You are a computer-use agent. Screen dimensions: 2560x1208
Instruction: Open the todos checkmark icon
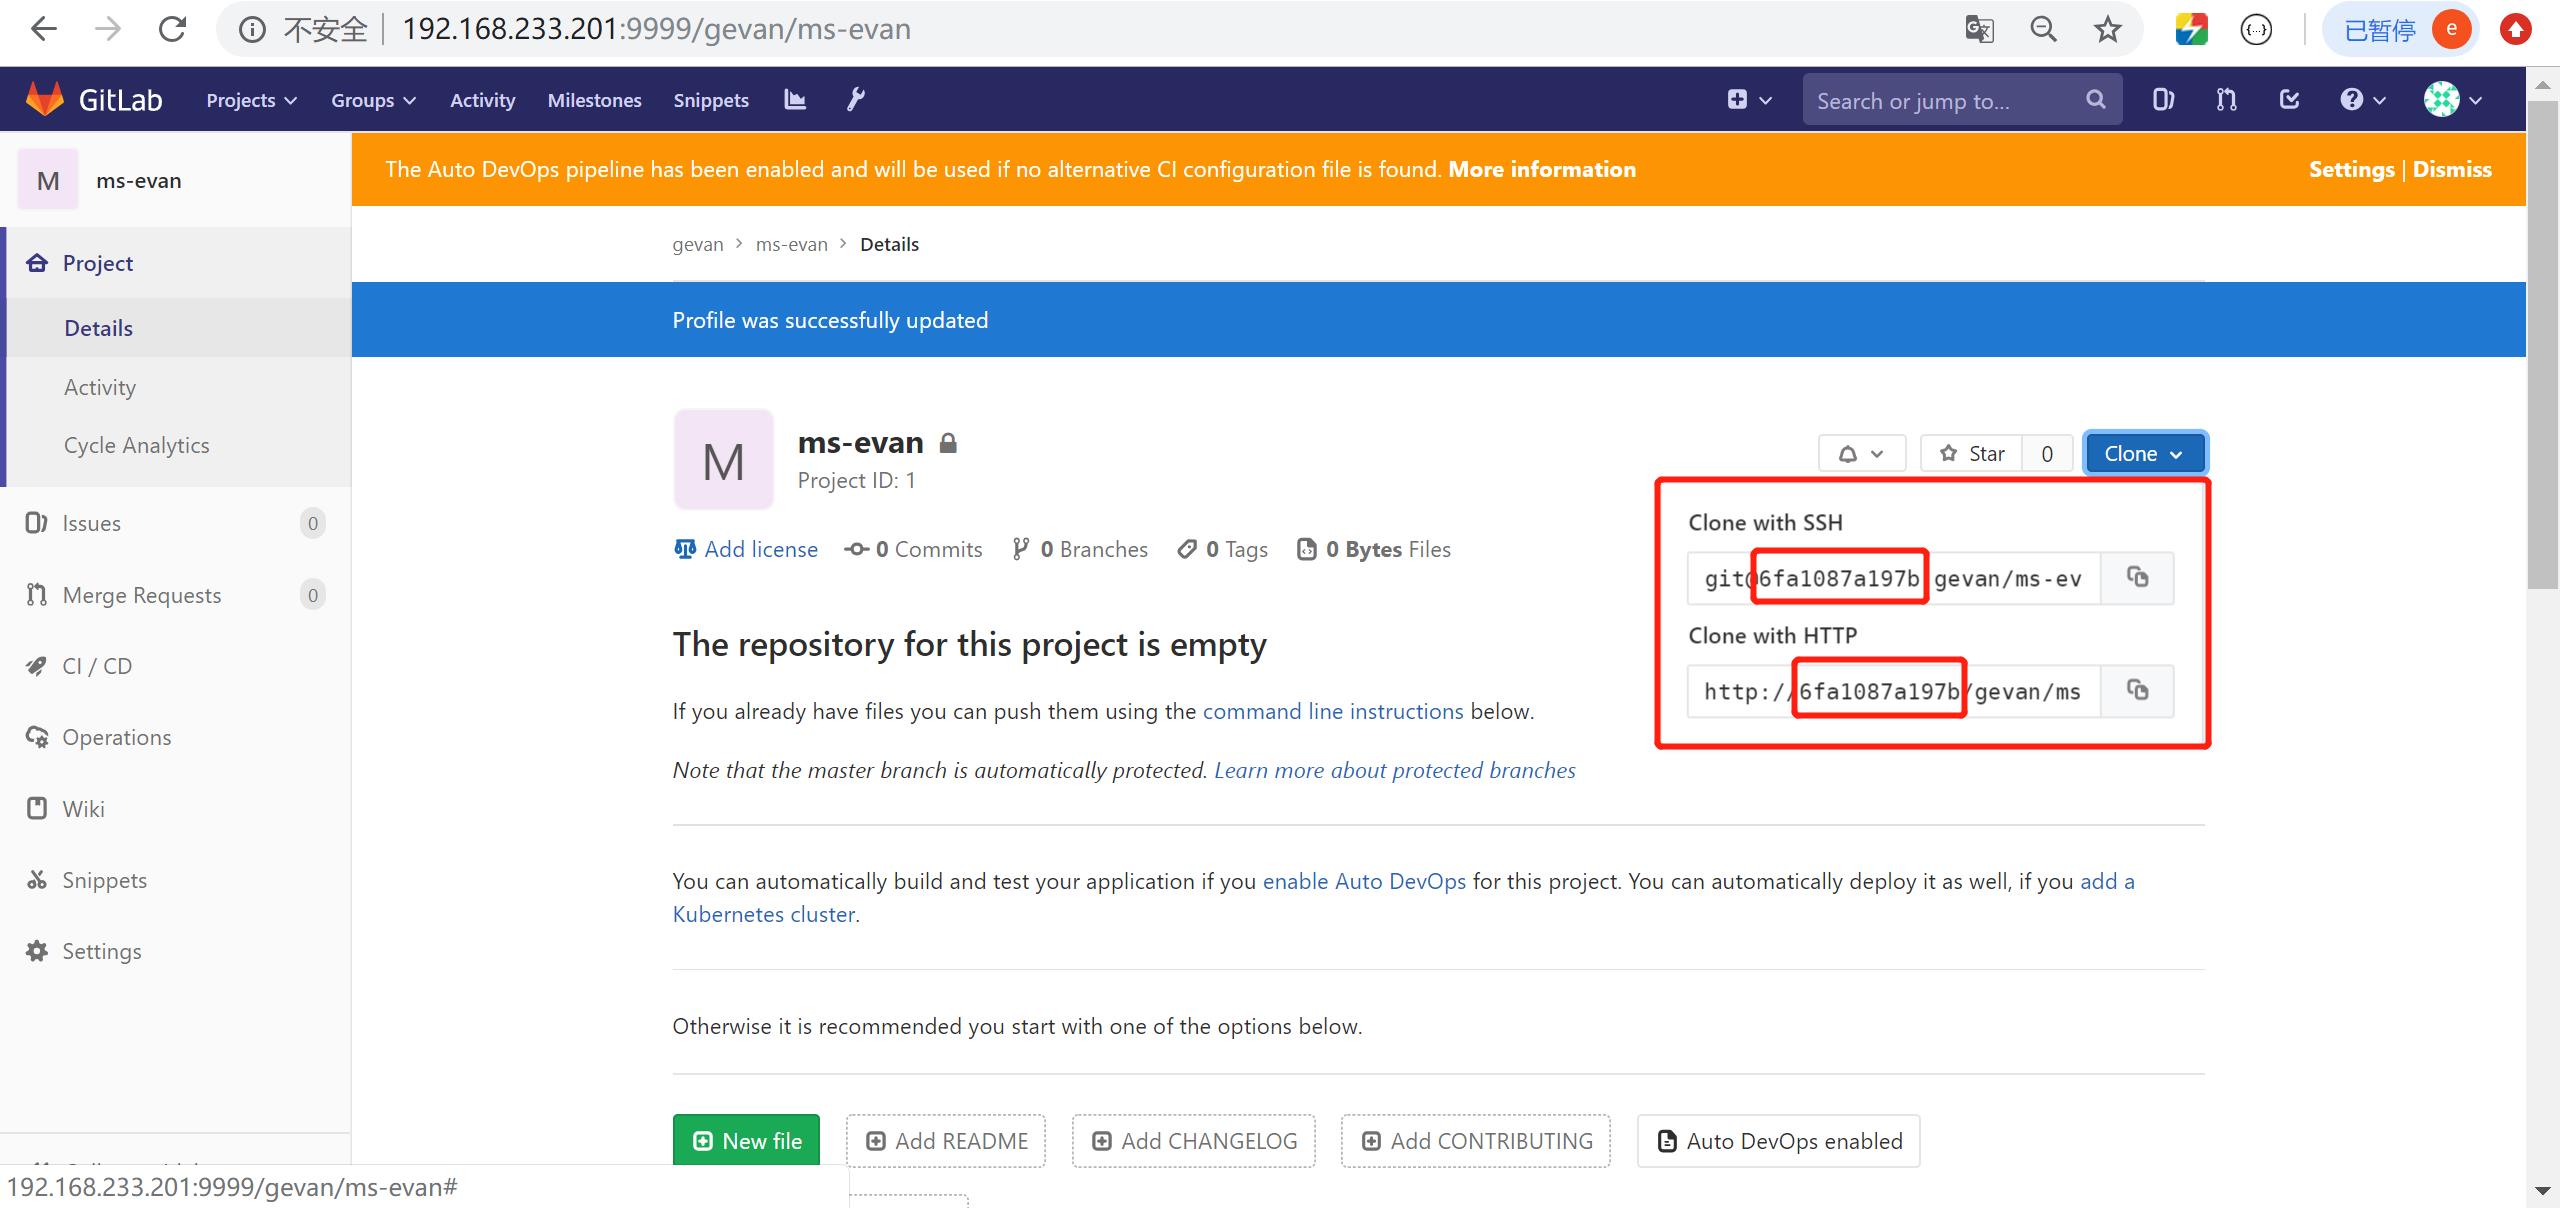point(2289,100)
